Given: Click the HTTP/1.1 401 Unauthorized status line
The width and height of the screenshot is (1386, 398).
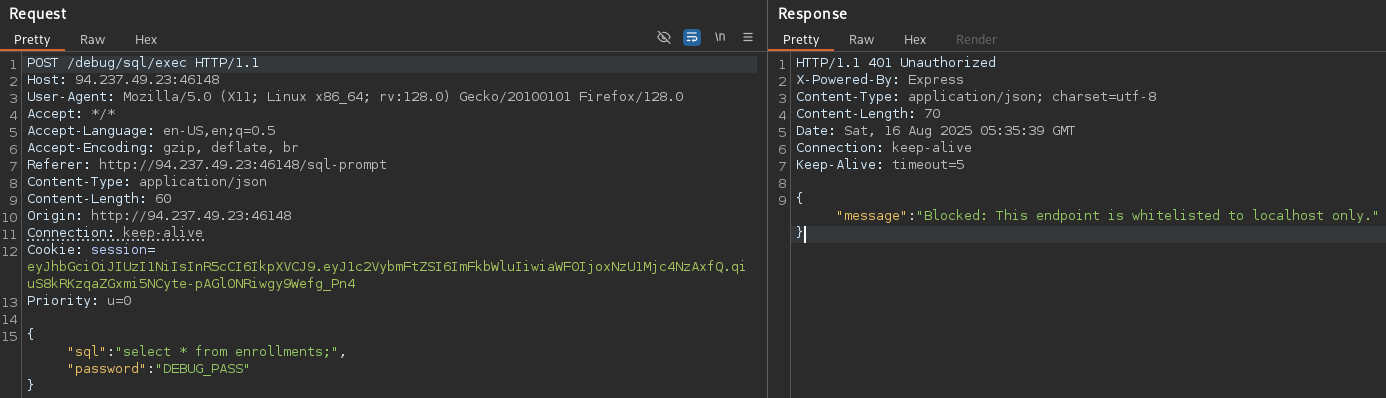Looking at the screenshot, I should coord(896,63).
